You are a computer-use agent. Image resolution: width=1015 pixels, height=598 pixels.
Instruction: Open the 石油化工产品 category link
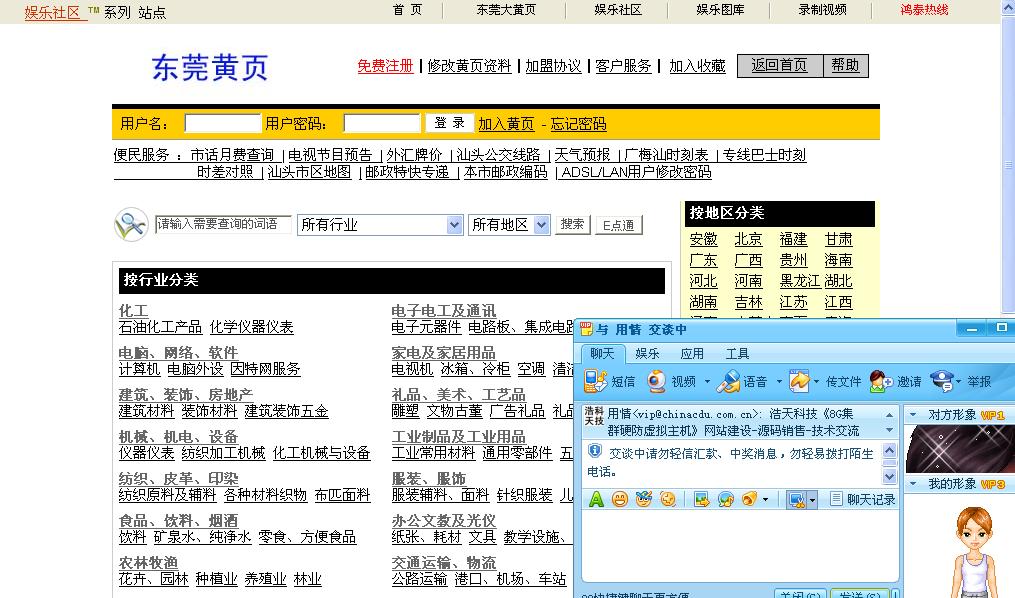point(161,327)
